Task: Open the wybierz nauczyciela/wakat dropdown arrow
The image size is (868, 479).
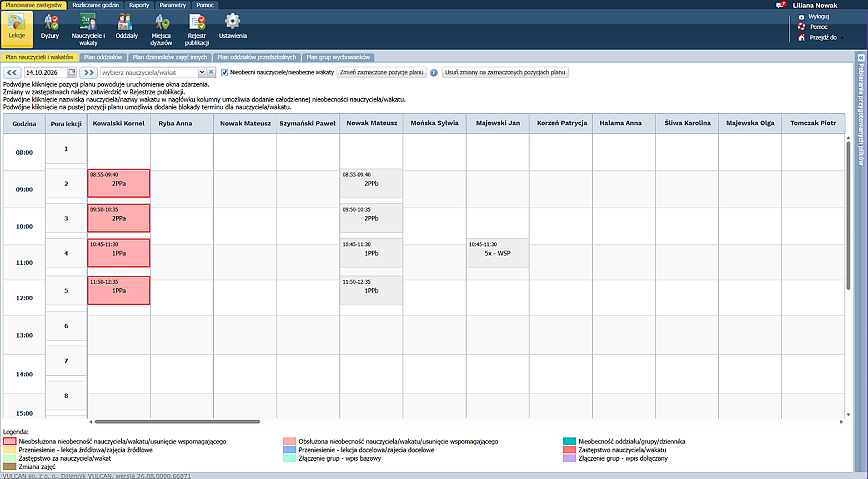Action: (x=202, y=73)
